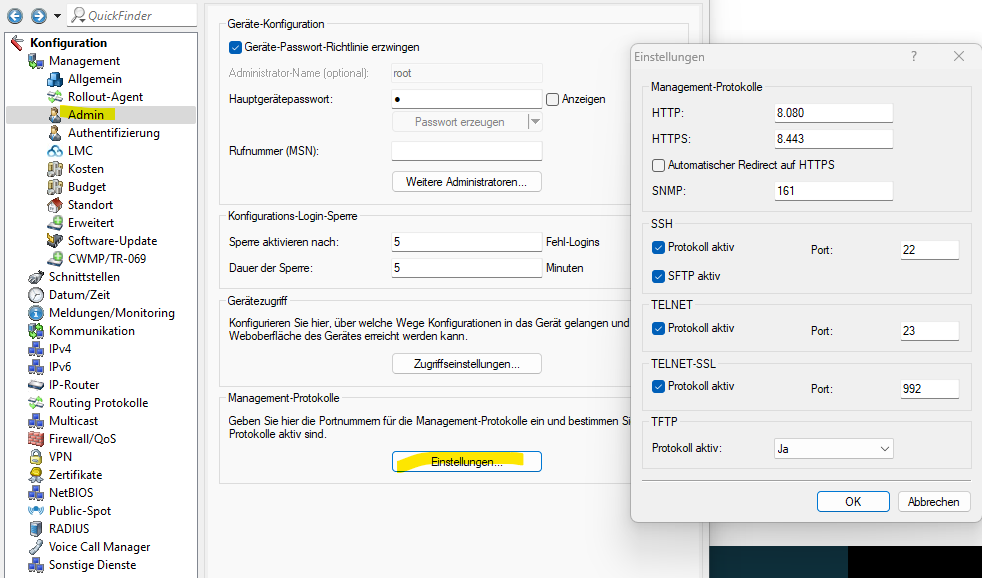
Task: Click the LMC cloud icon
Action: [55, 151]
